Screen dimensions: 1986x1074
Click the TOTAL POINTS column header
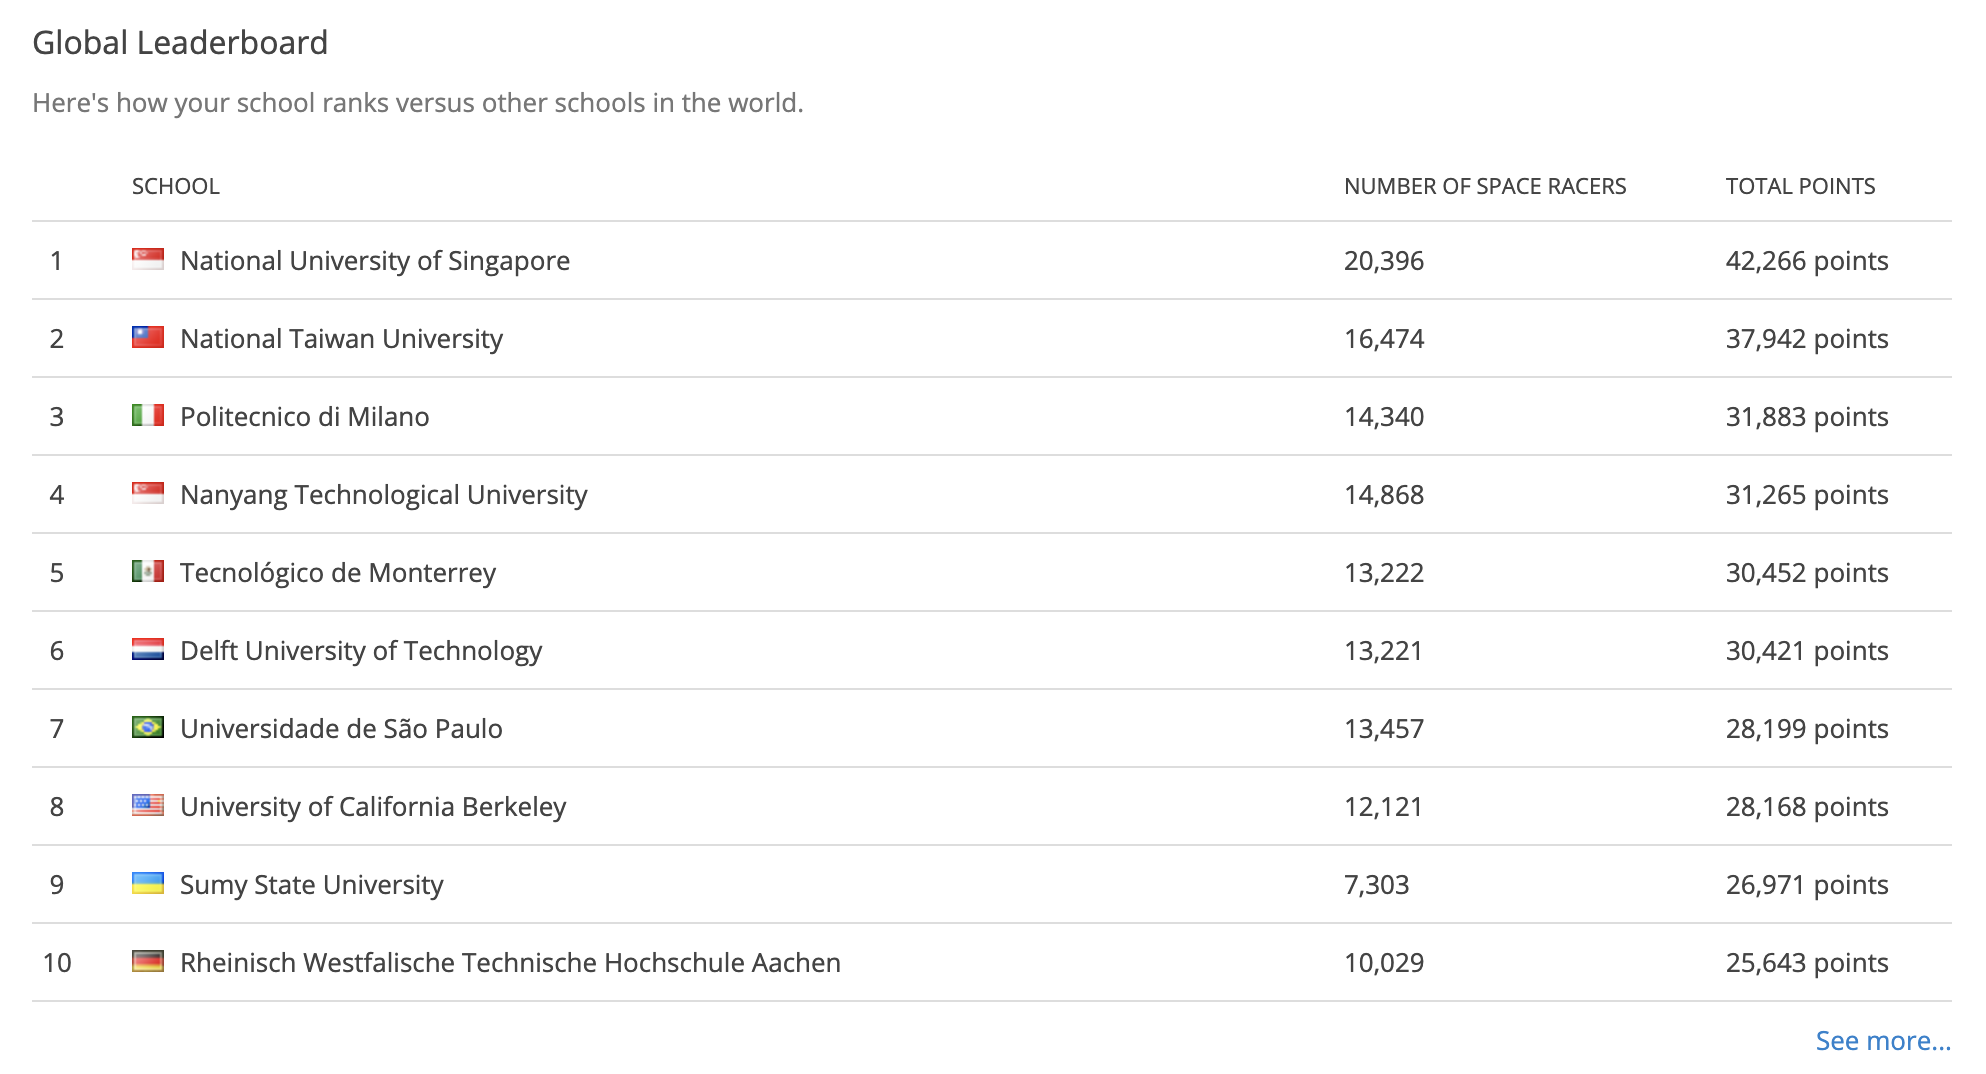point(1800,186)
